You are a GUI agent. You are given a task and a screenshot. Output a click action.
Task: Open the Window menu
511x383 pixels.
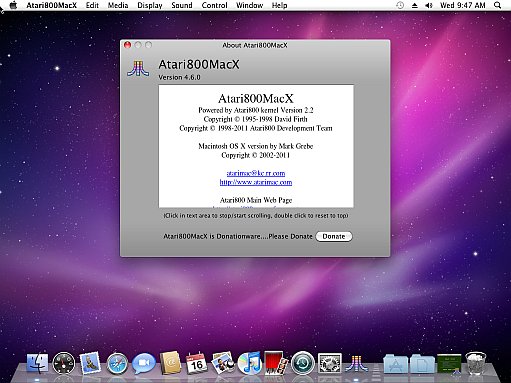tap(249, 5)
